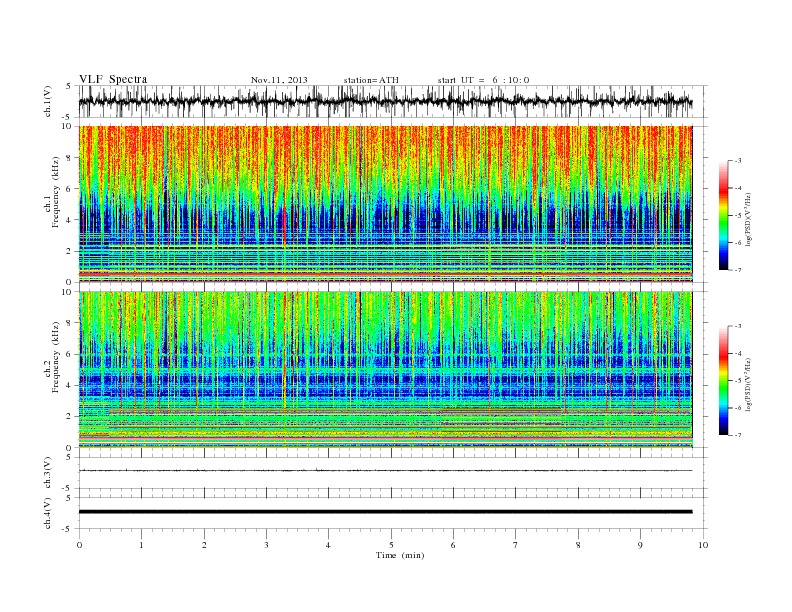
Task: Click the '0' tick on the time axis
Action: (79, 545)
